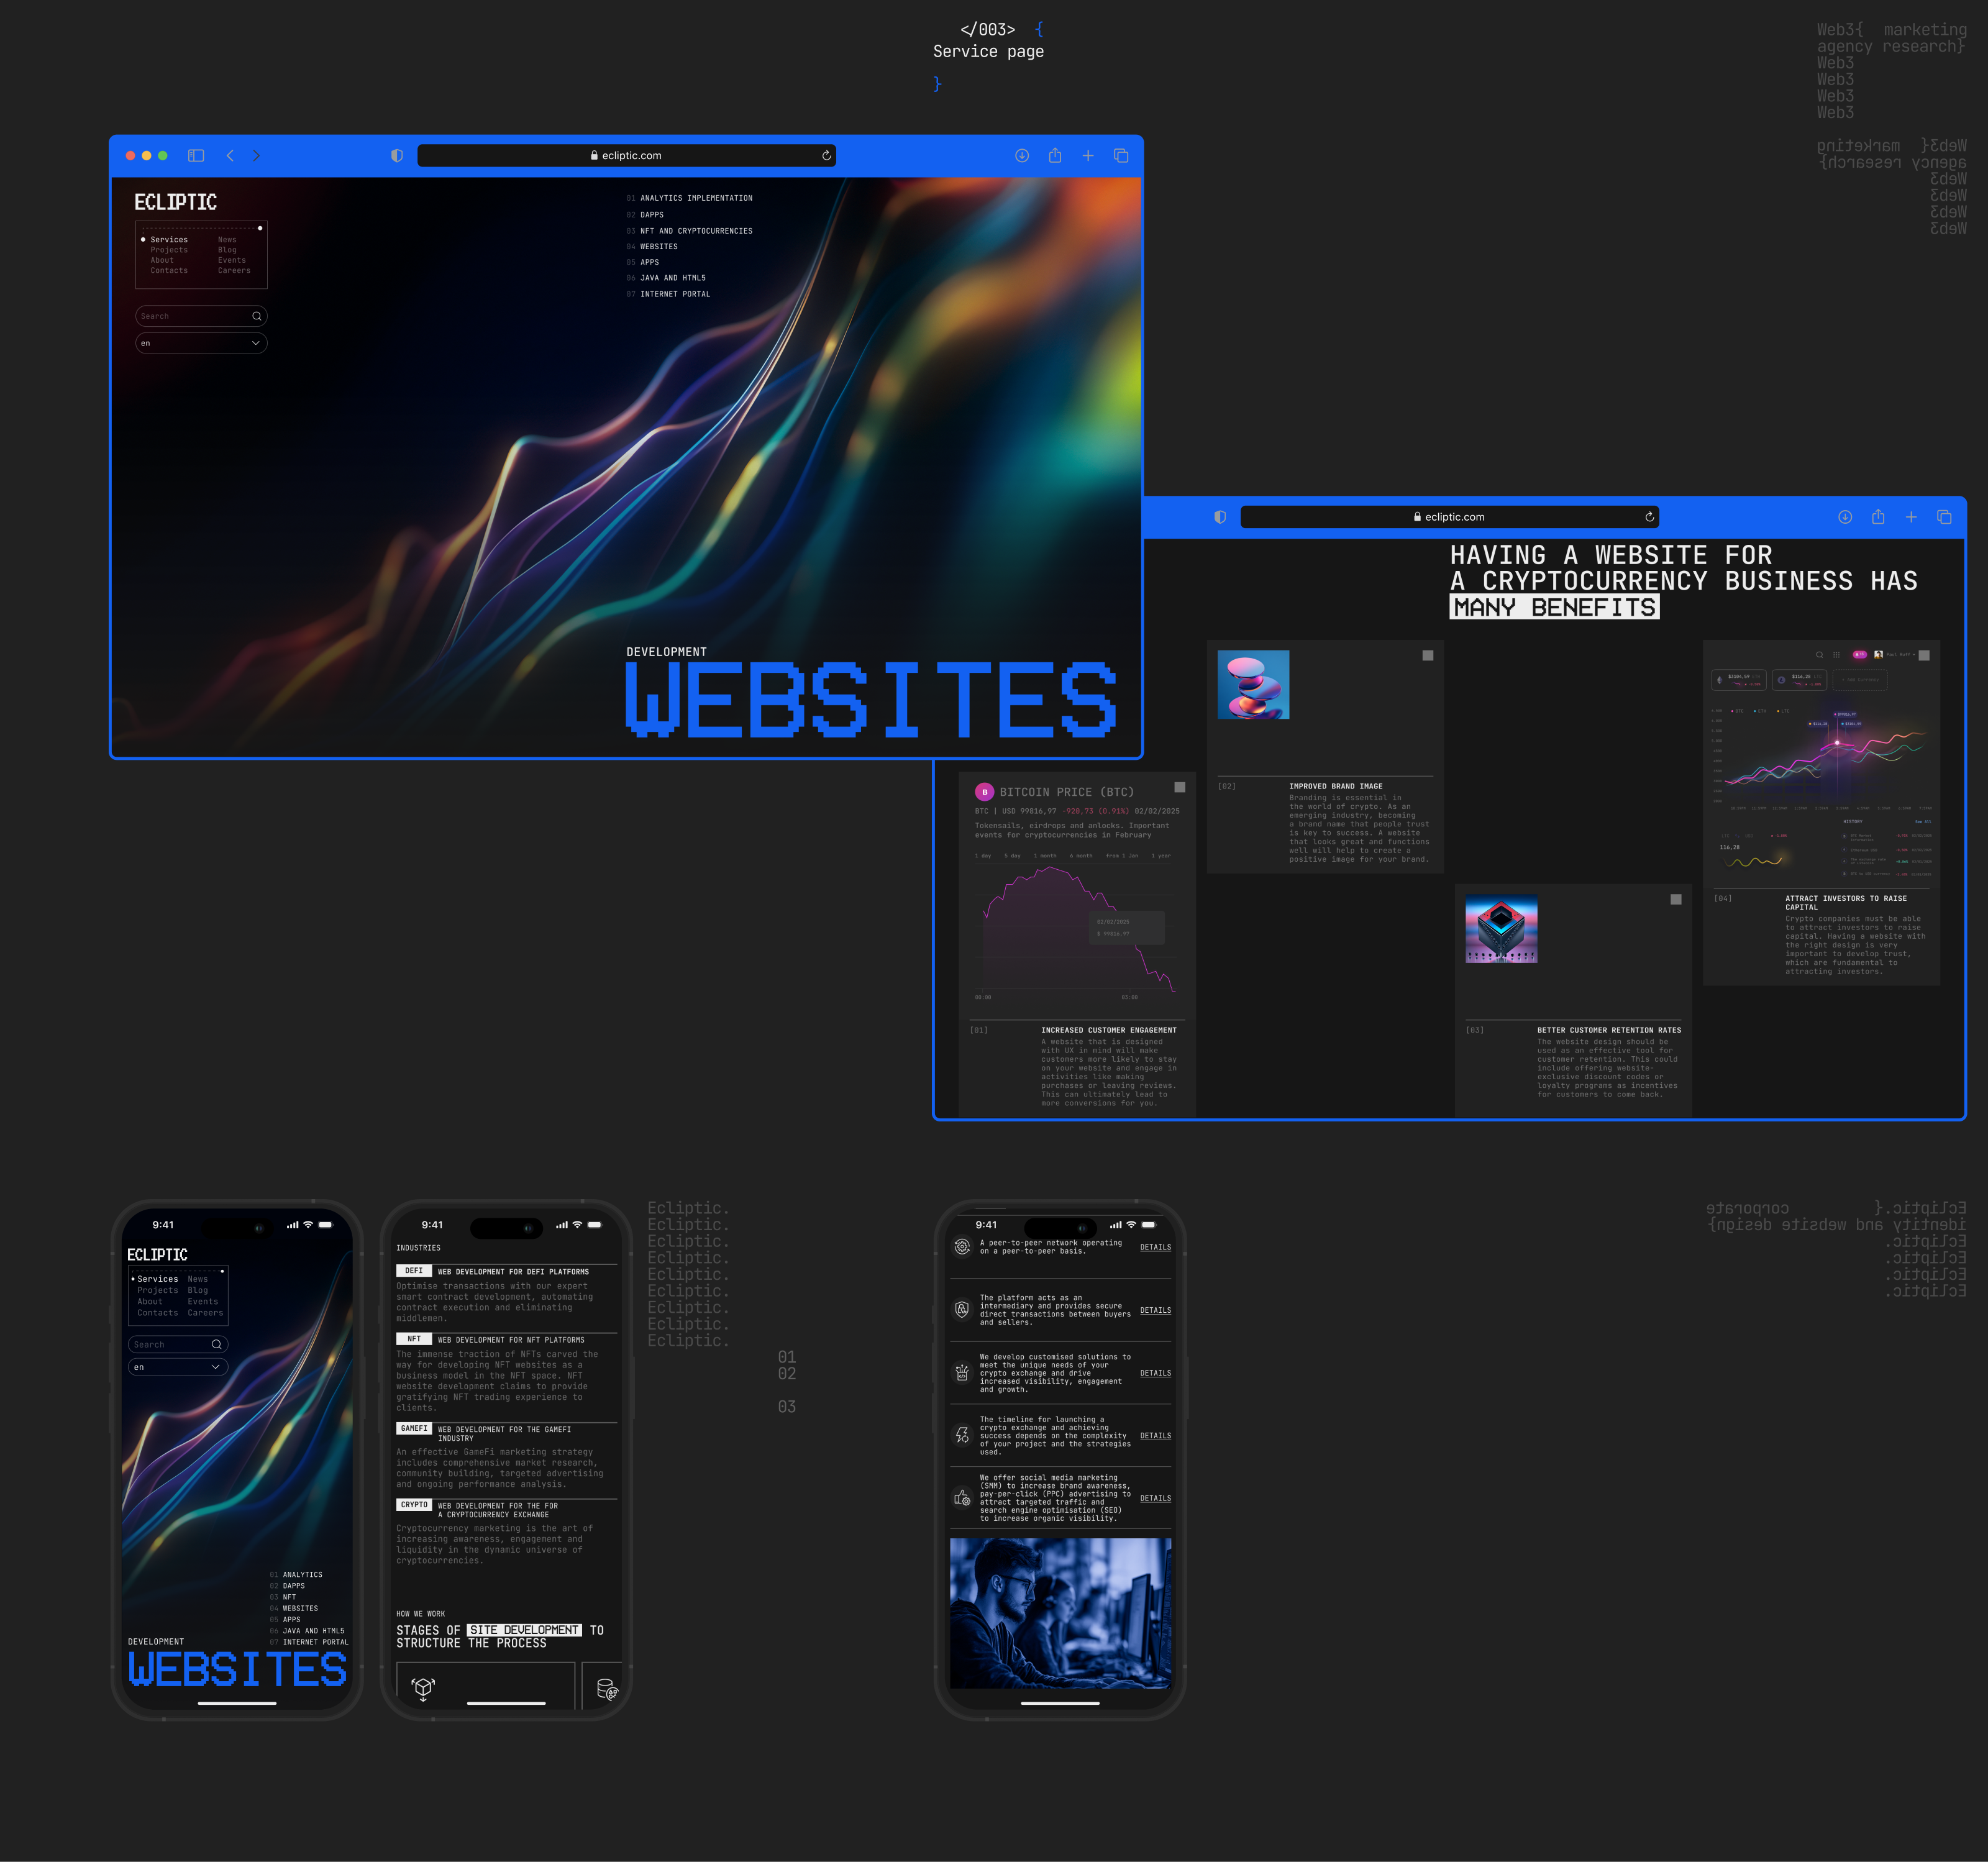Viewport: 1988px width, 1862px height.
Task: Click the back arrow in the left browser toolbar
Action: click(231, 156)
